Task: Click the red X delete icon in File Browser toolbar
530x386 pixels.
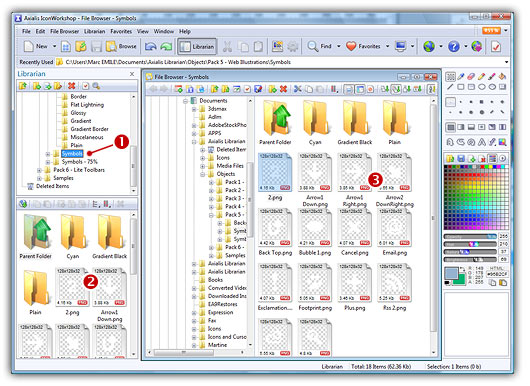Action: [x=283, y=89]
